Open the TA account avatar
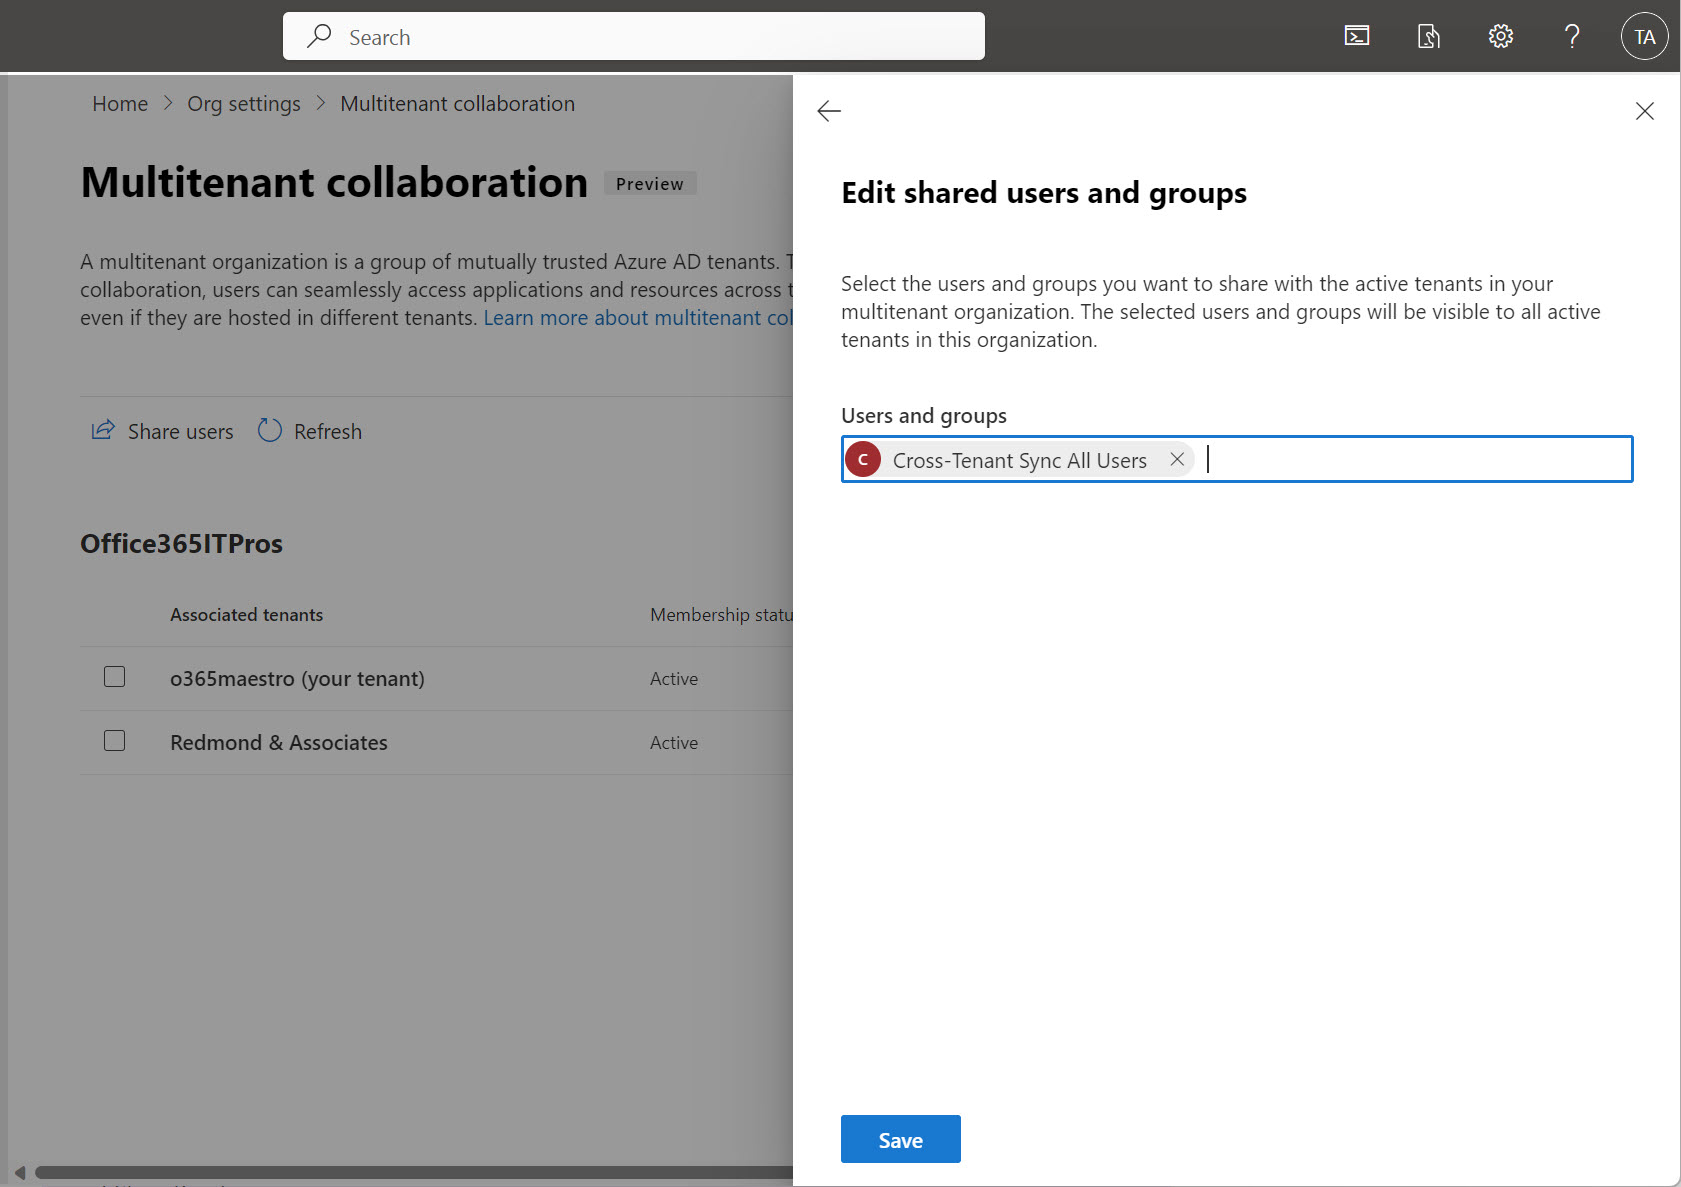 pyautogui.click(x=1644, y=37)
